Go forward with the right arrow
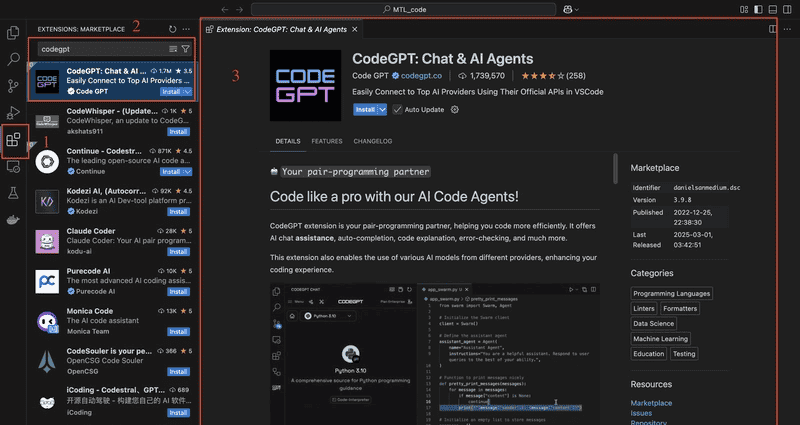Image resolution: width=800 pixels, height=425 pixels. (240, 9)
